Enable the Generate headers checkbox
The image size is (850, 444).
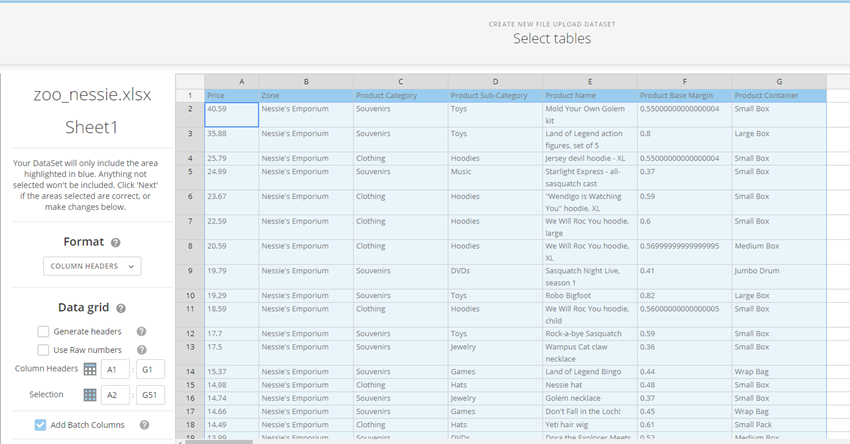[43, 332]
